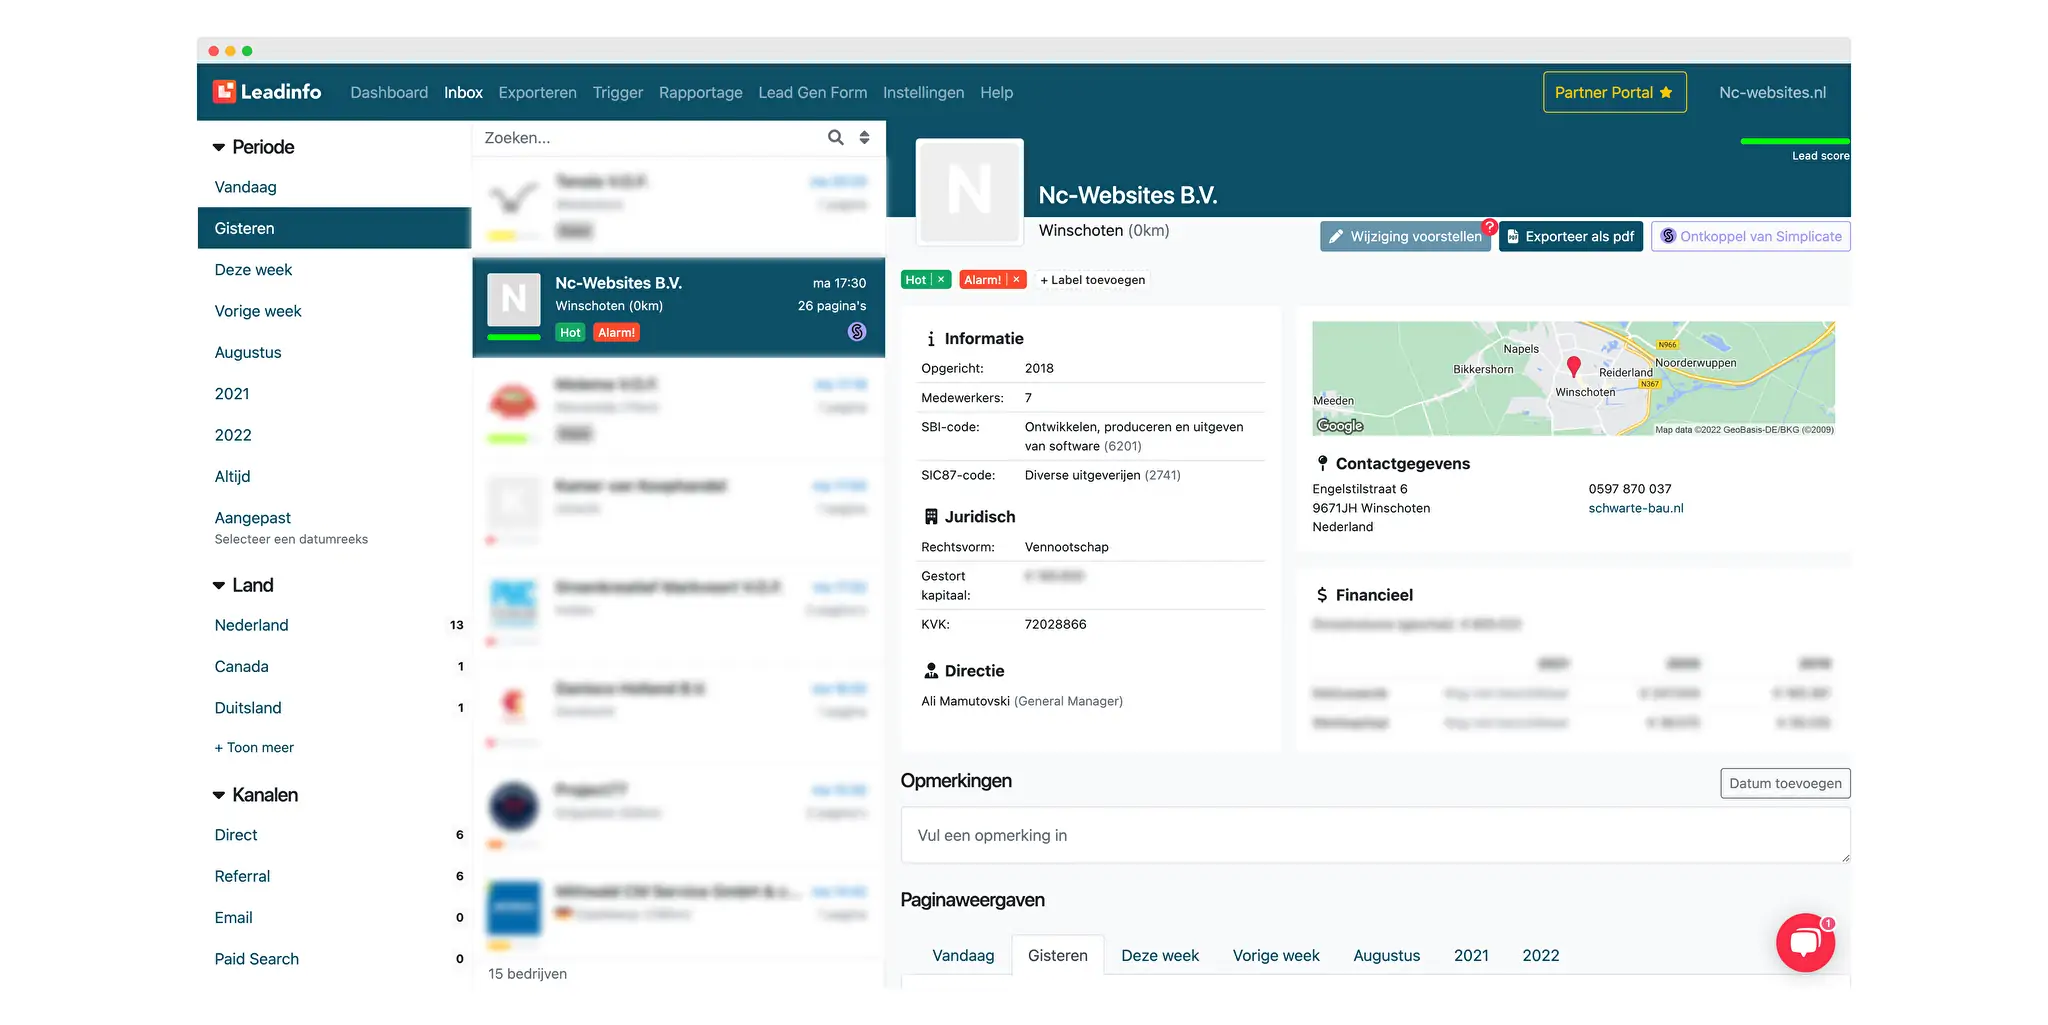
Task: Open the Inbox menu
Action: point(463,92)
